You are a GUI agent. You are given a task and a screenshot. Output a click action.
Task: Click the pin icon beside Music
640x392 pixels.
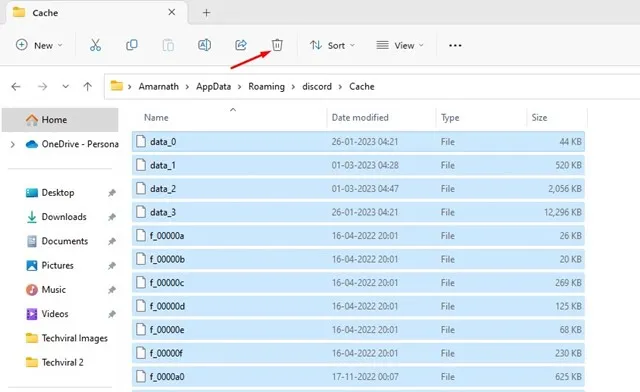[x=112, y=290]
